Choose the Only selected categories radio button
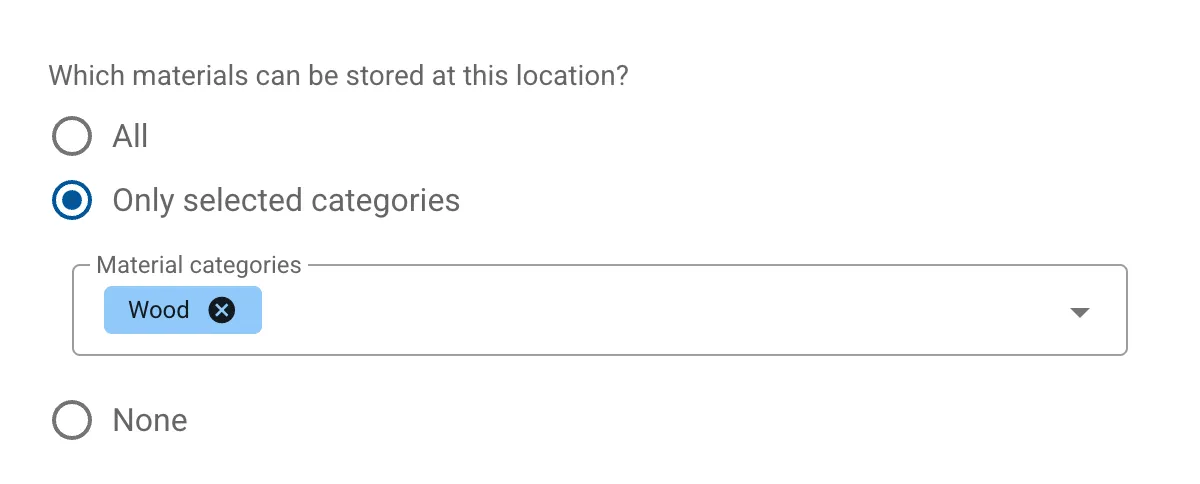Image resolution: width=1200 pixels, height=484 pixels. [72, 200]
